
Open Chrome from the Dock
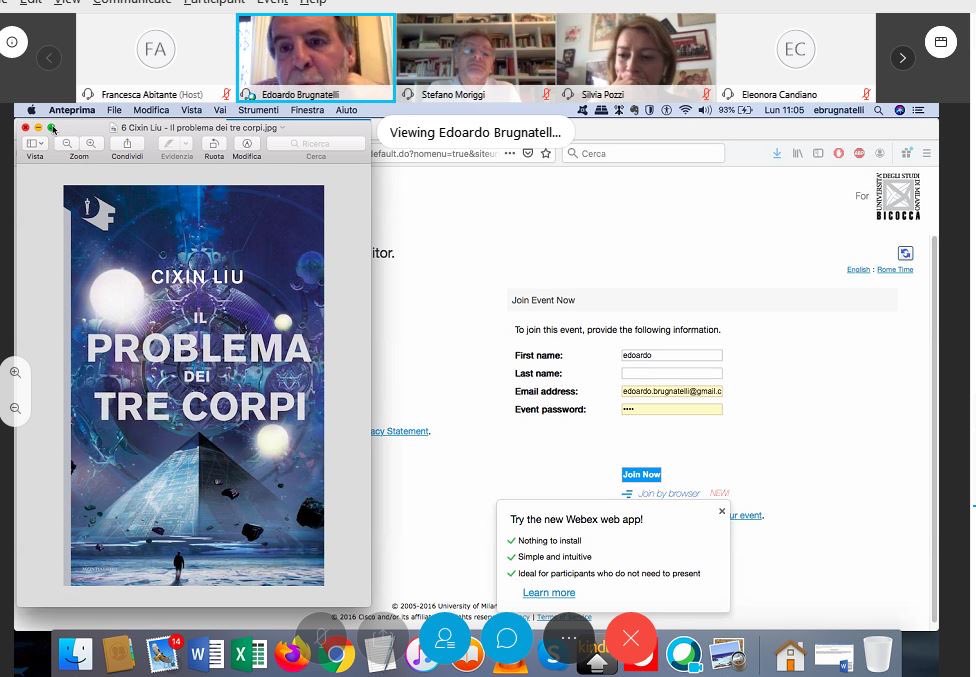point(337,655)
